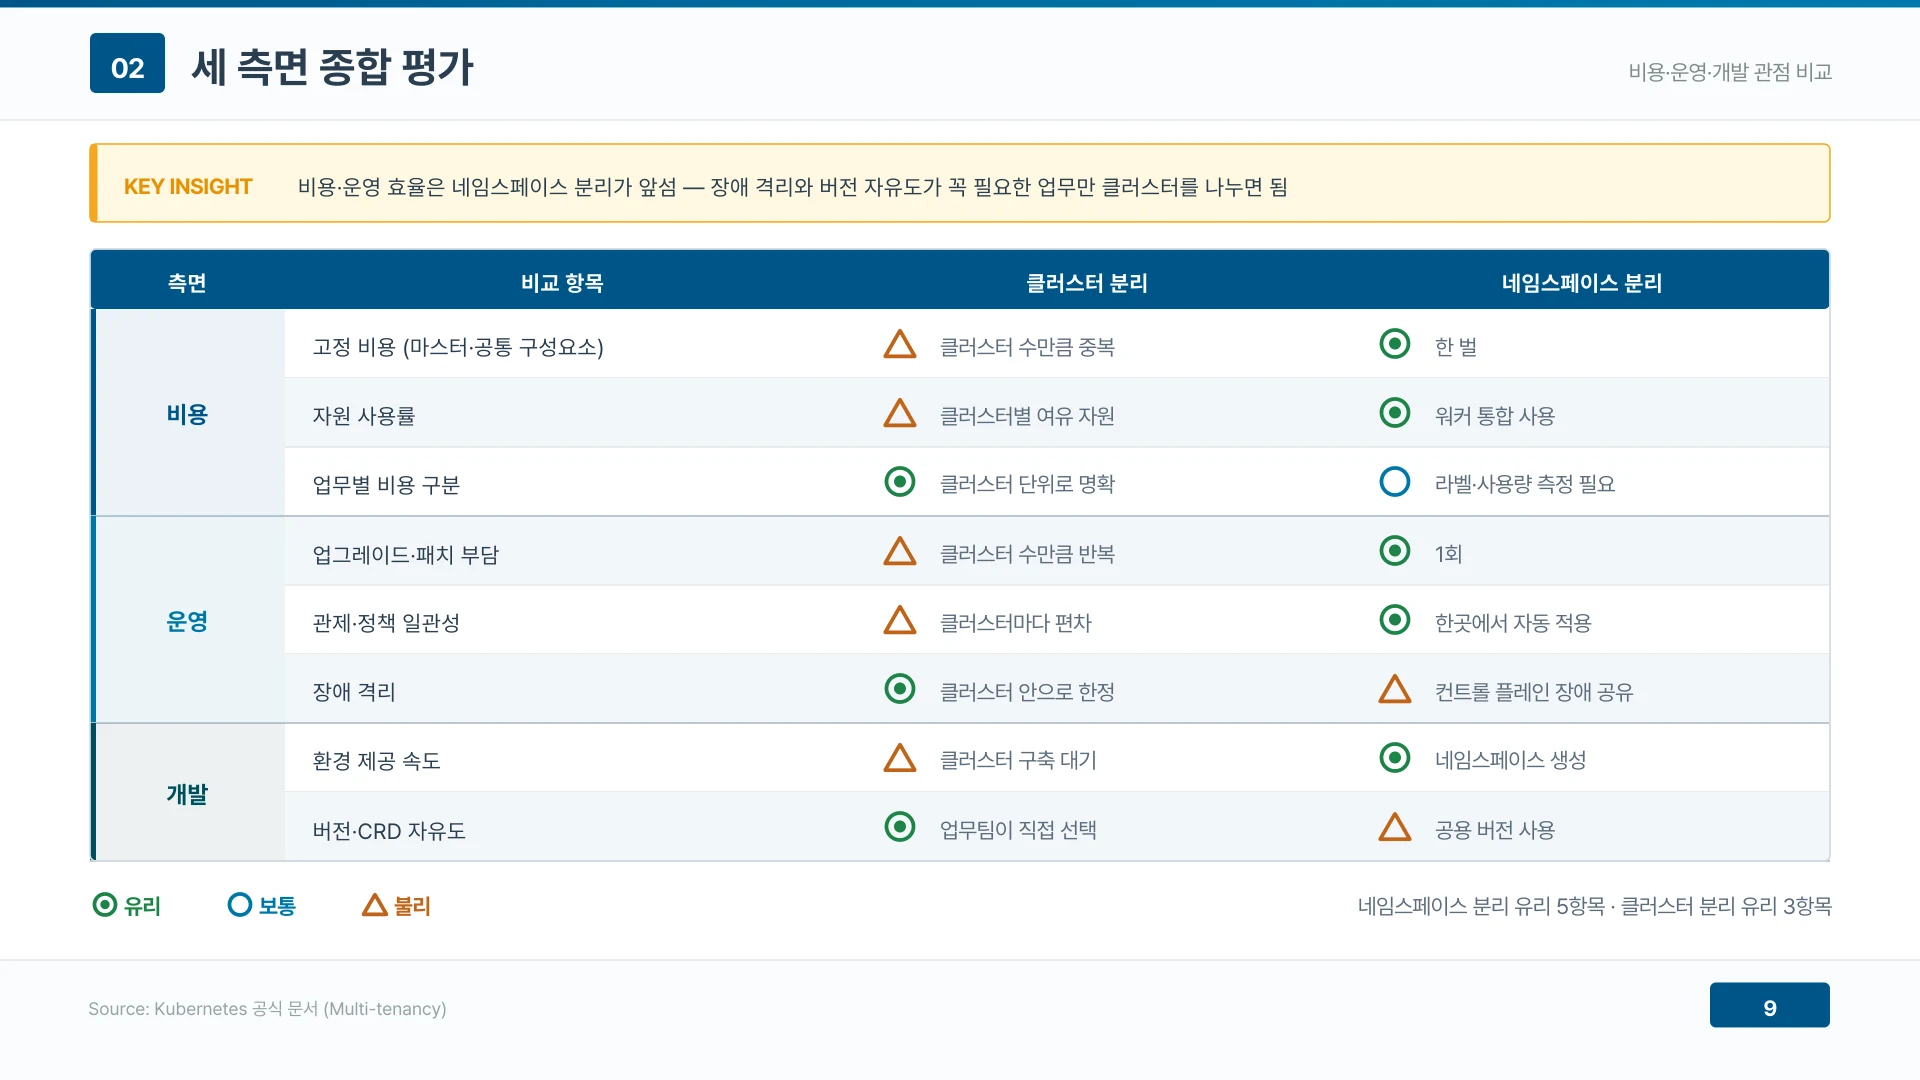1920x1080 pixels.
Task: Click the green circle icon beside 클러스터 단위로 명확
Action: tap(900, 482)
